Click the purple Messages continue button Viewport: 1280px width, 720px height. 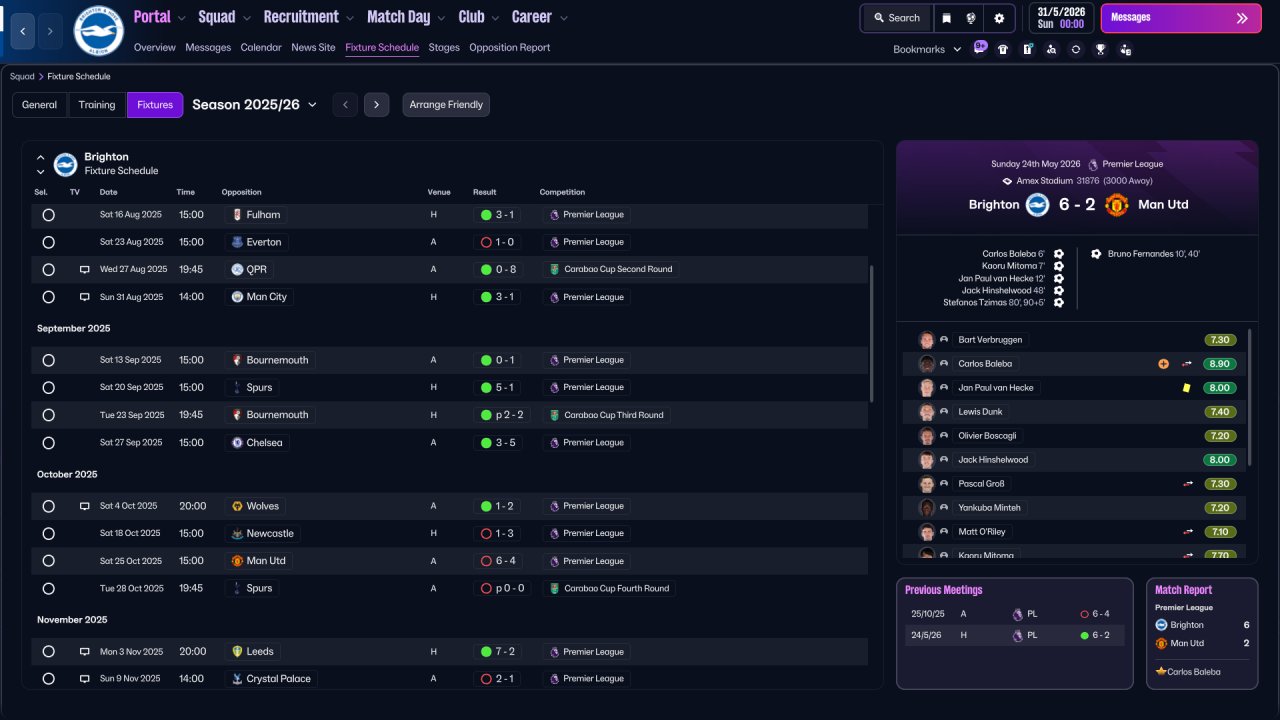pyautogui.click(x=1181, y=18)
